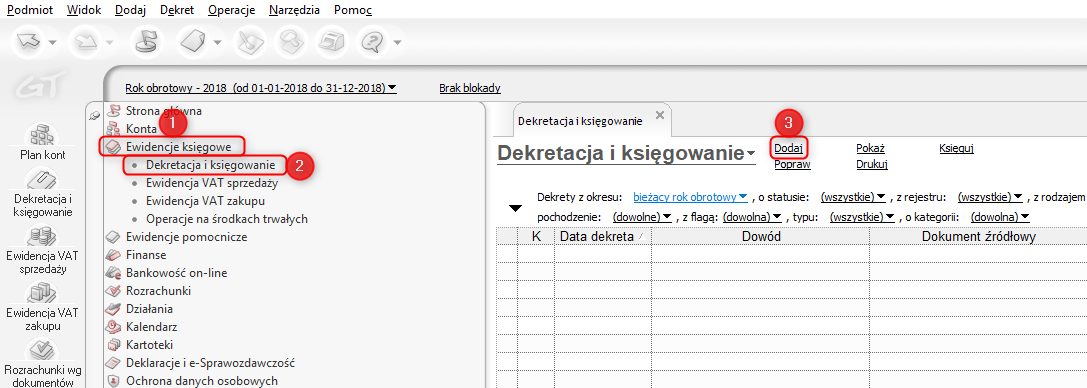The height and width of the screenshot is (388, 1087).
Task: Click Strona główna icon in tree
Action: [x=113, y=110]
